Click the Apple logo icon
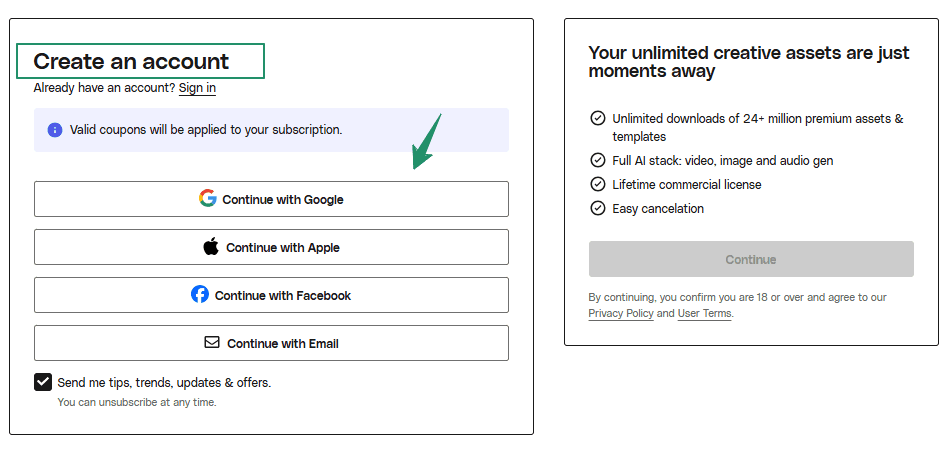The image size is (948, 449). [x=211, y=246]
